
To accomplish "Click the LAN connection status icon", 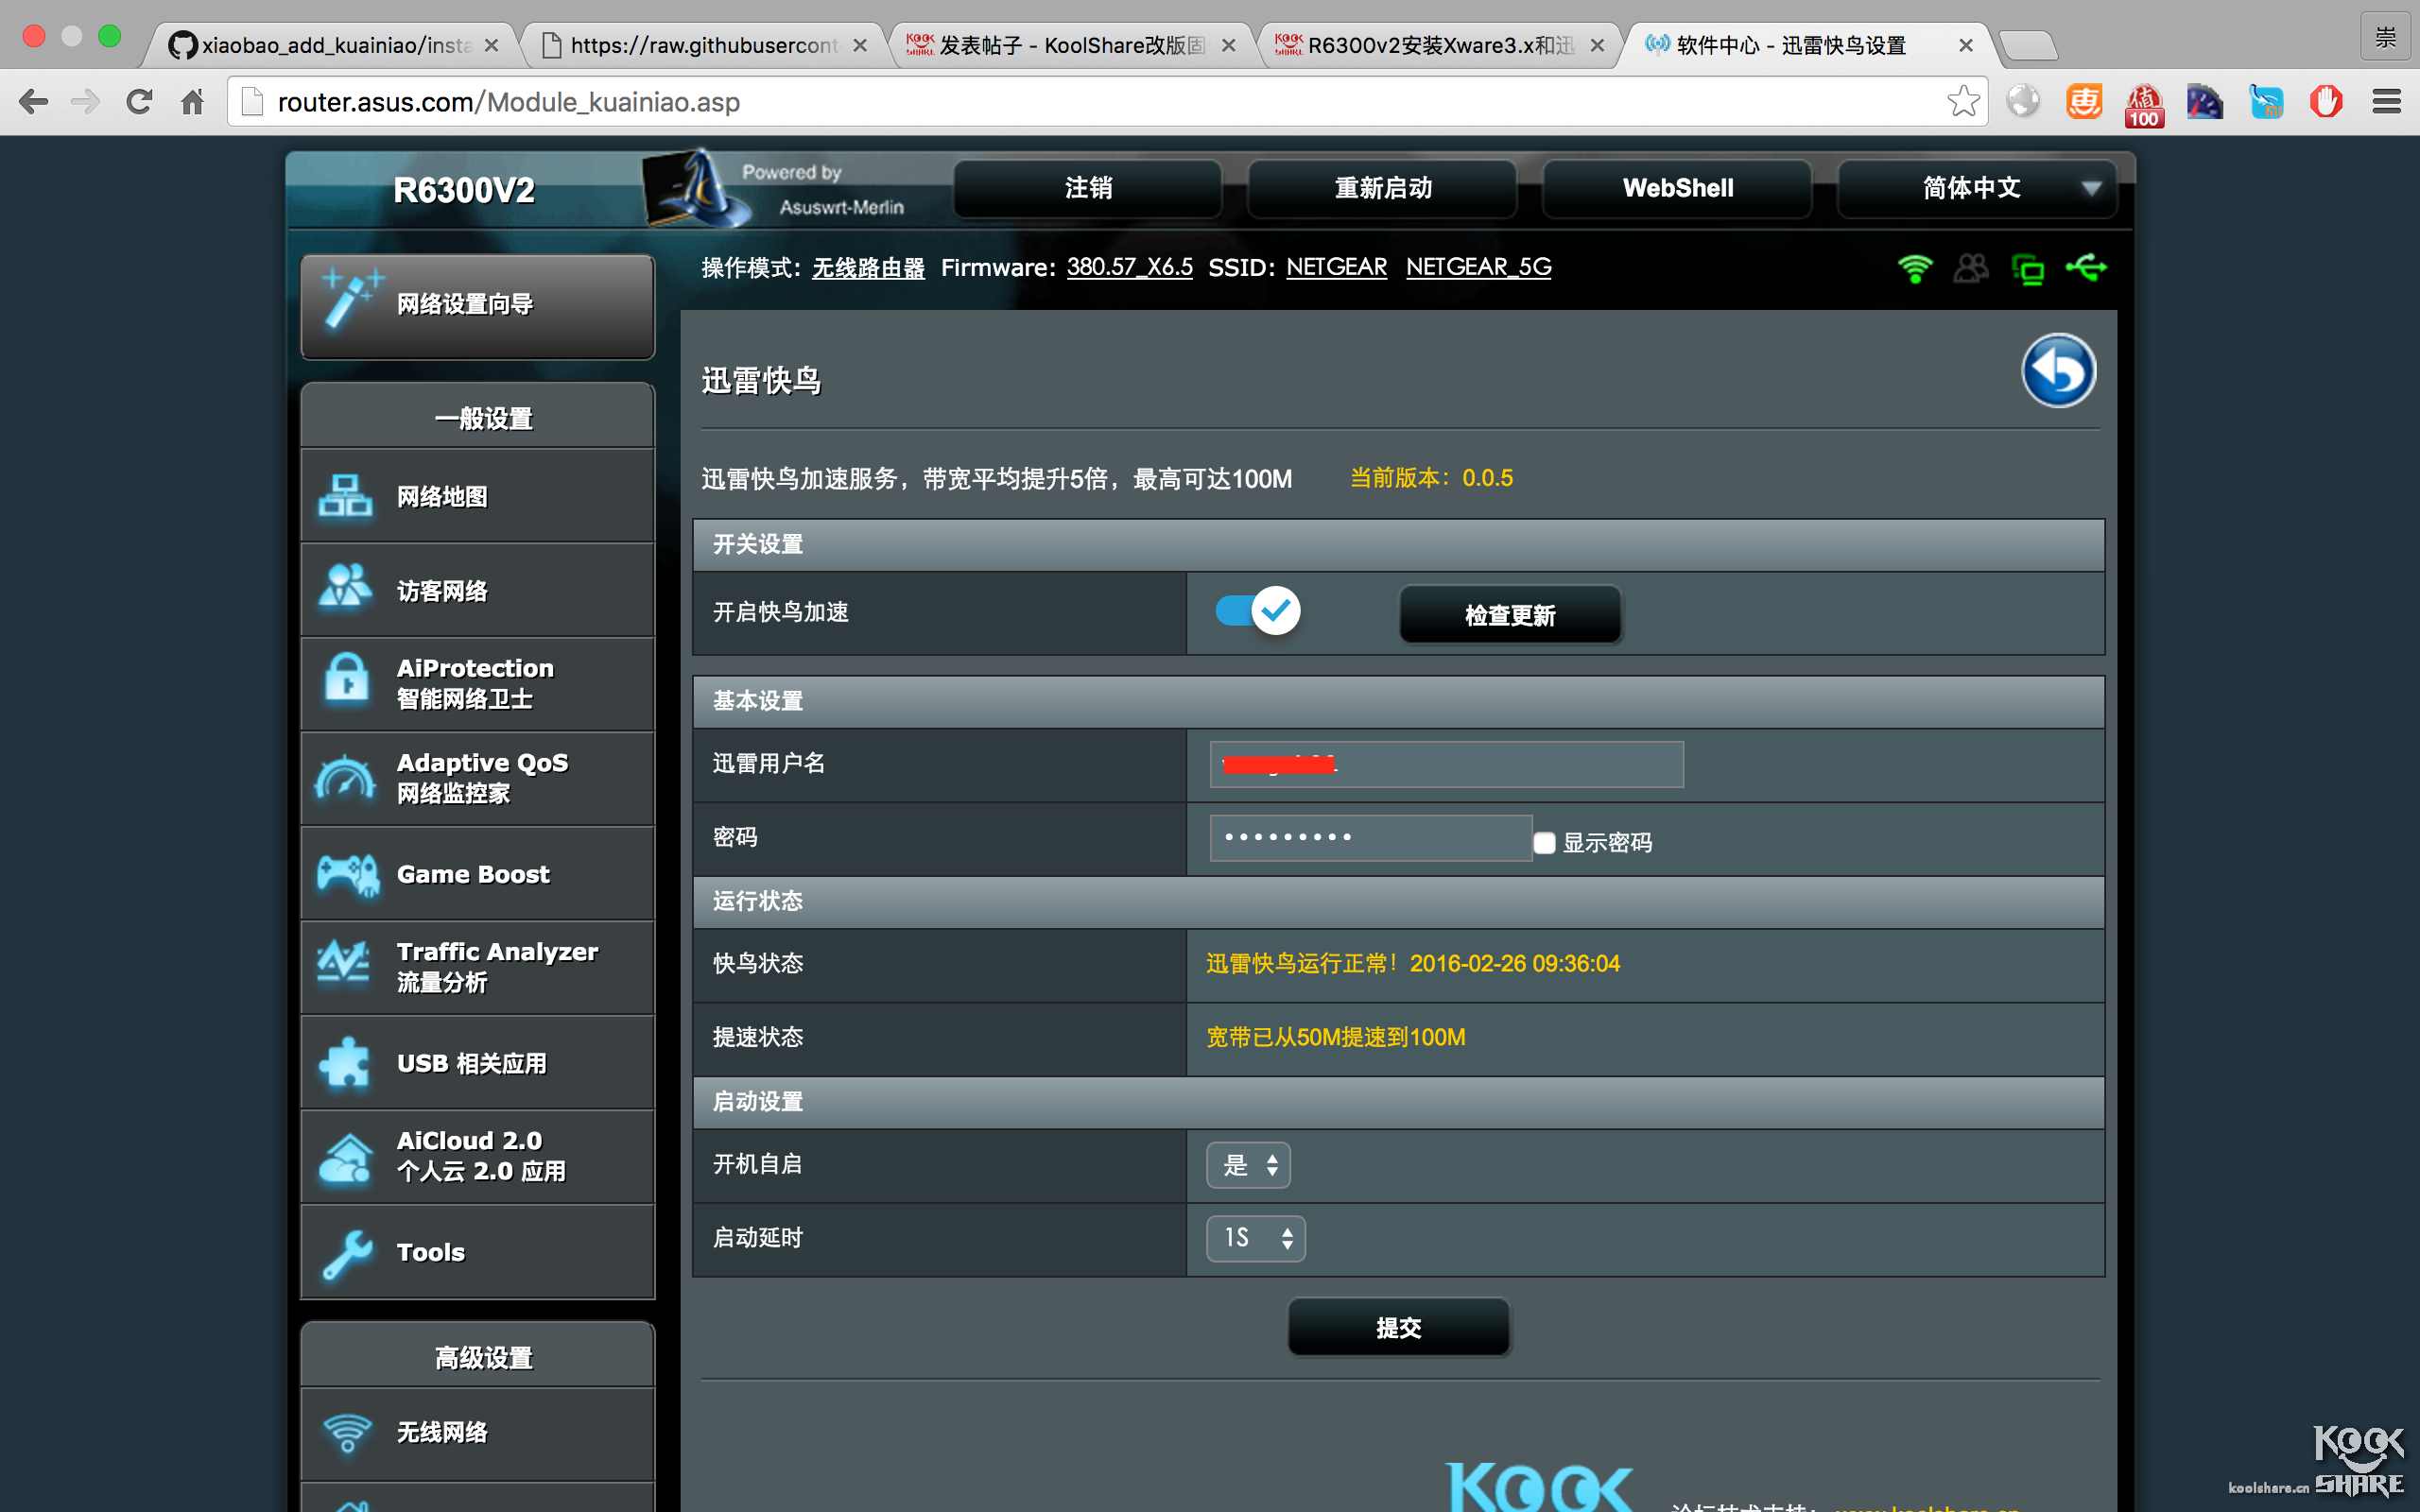I will [x=2028, y=270].
